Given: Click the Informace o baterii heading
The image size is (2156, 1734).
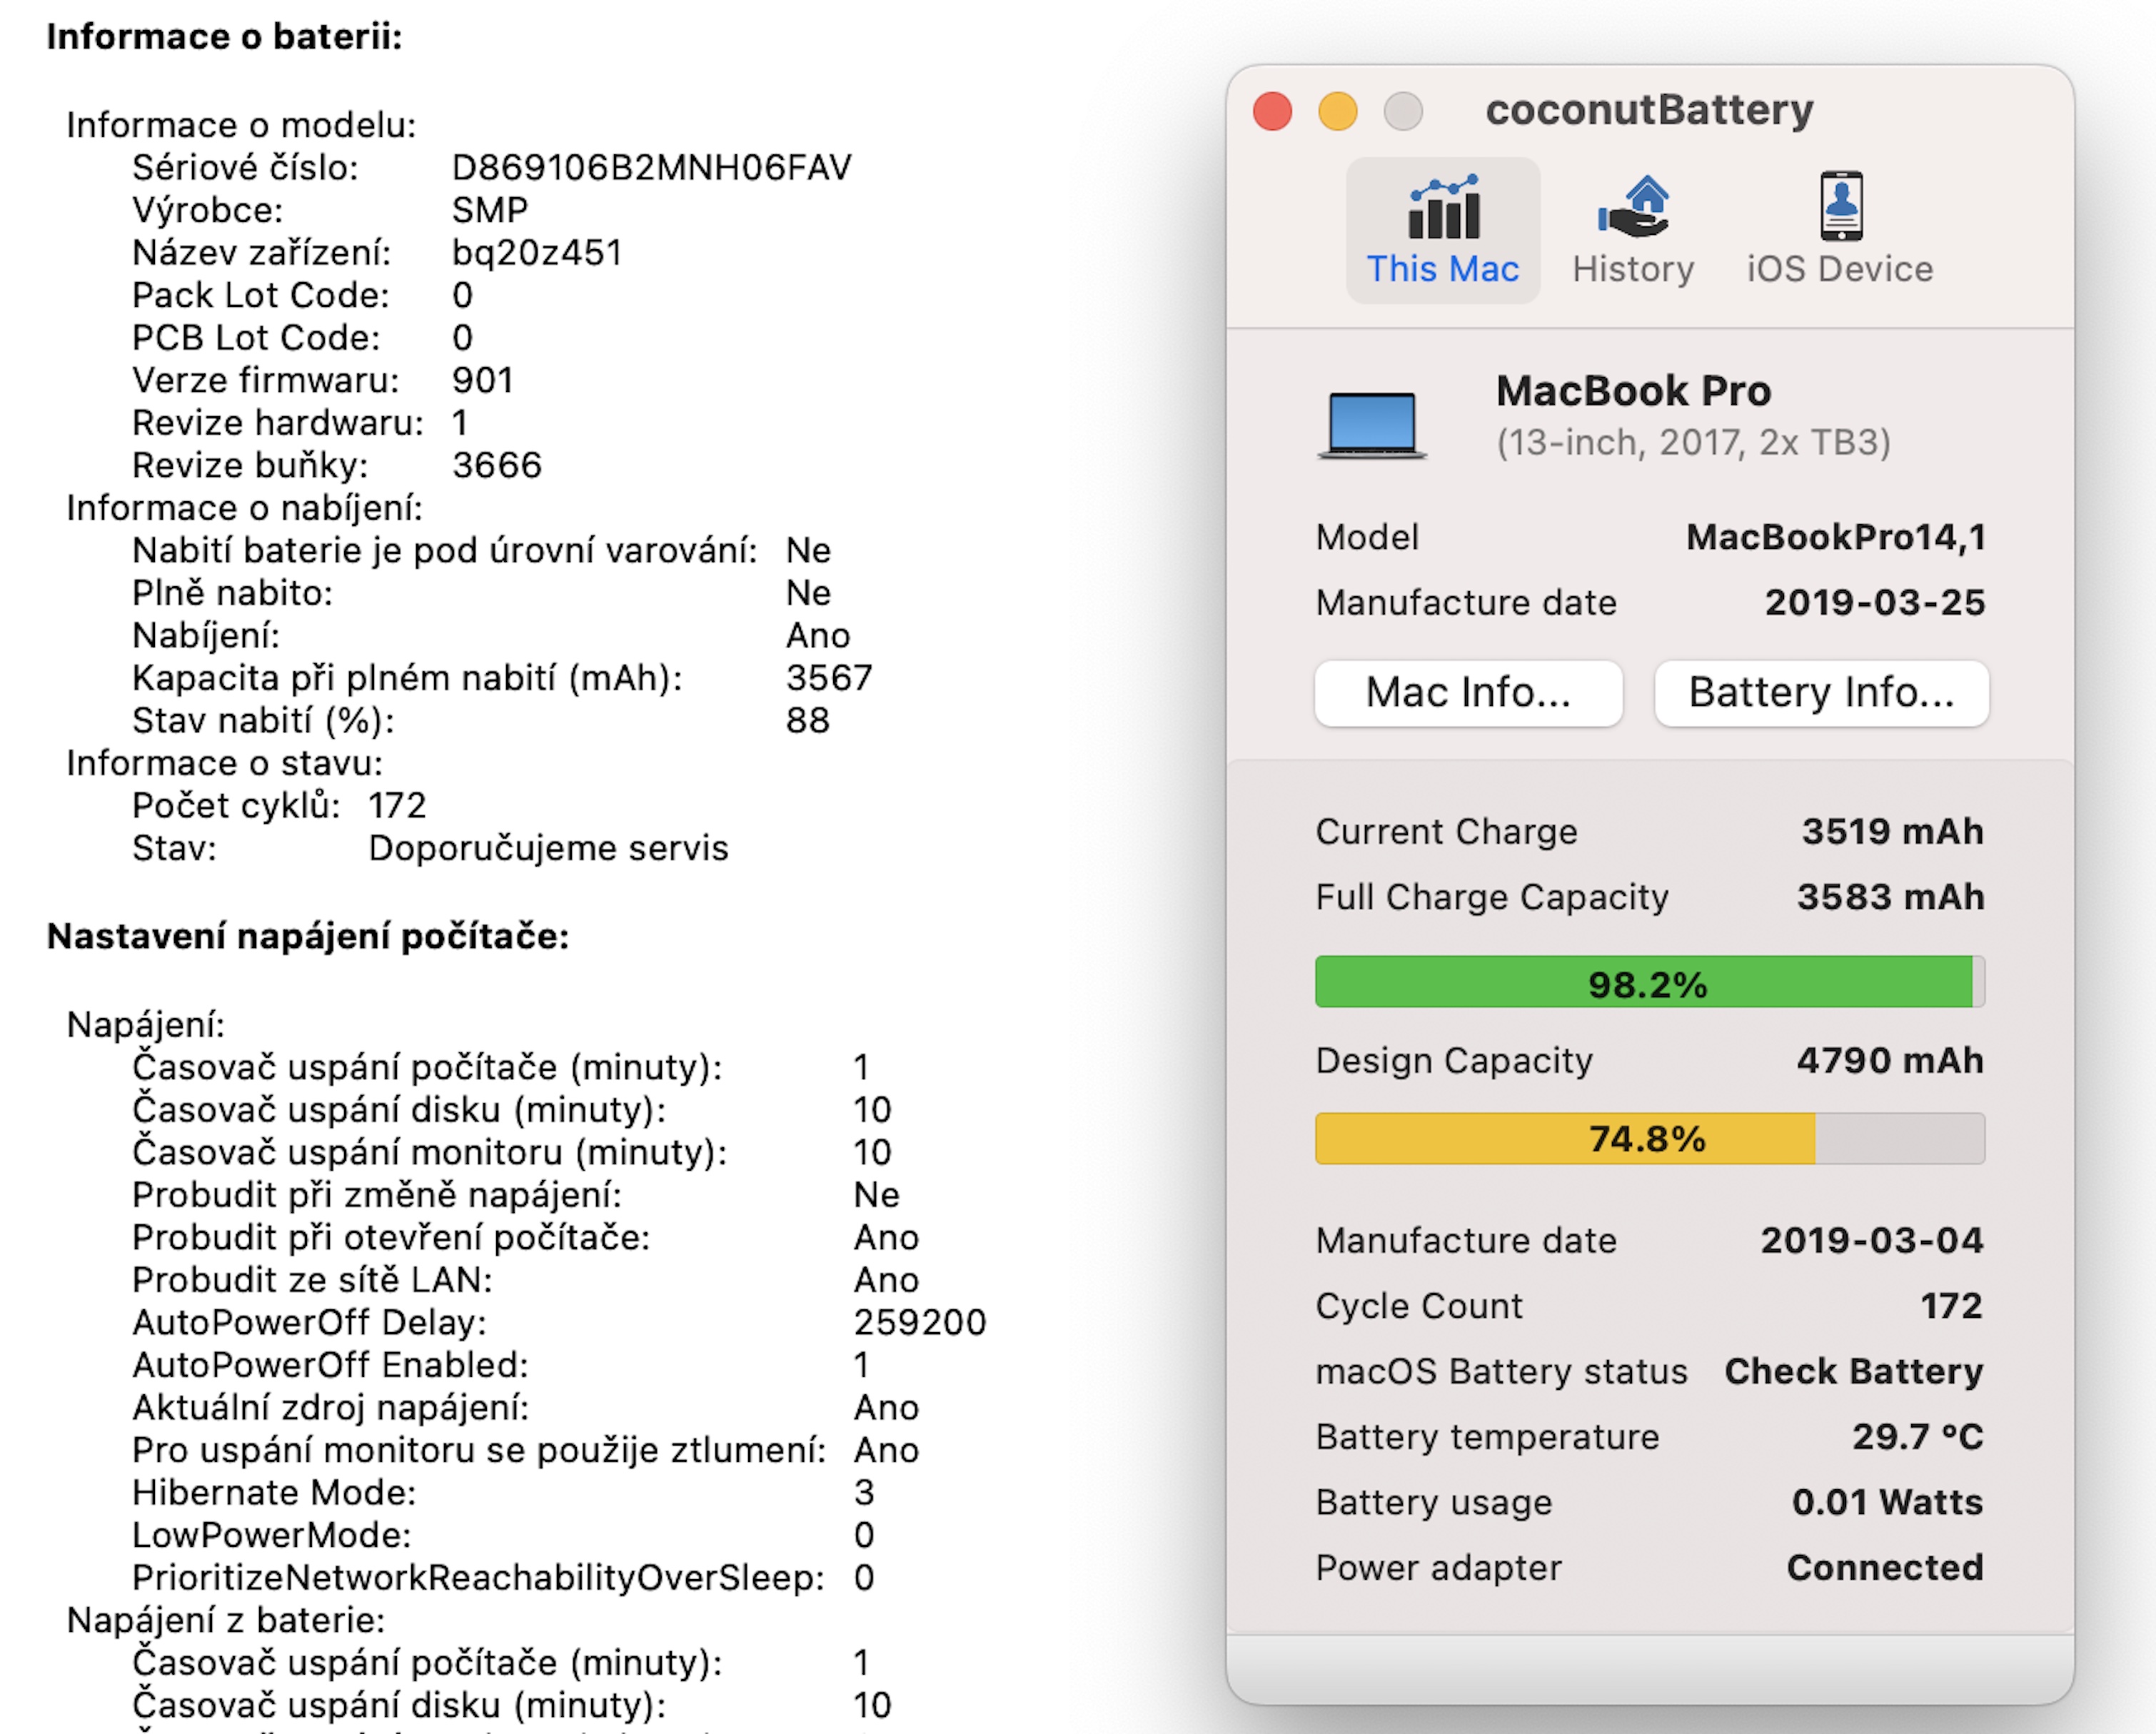Looking at the screenshot, I should [224, 37].
